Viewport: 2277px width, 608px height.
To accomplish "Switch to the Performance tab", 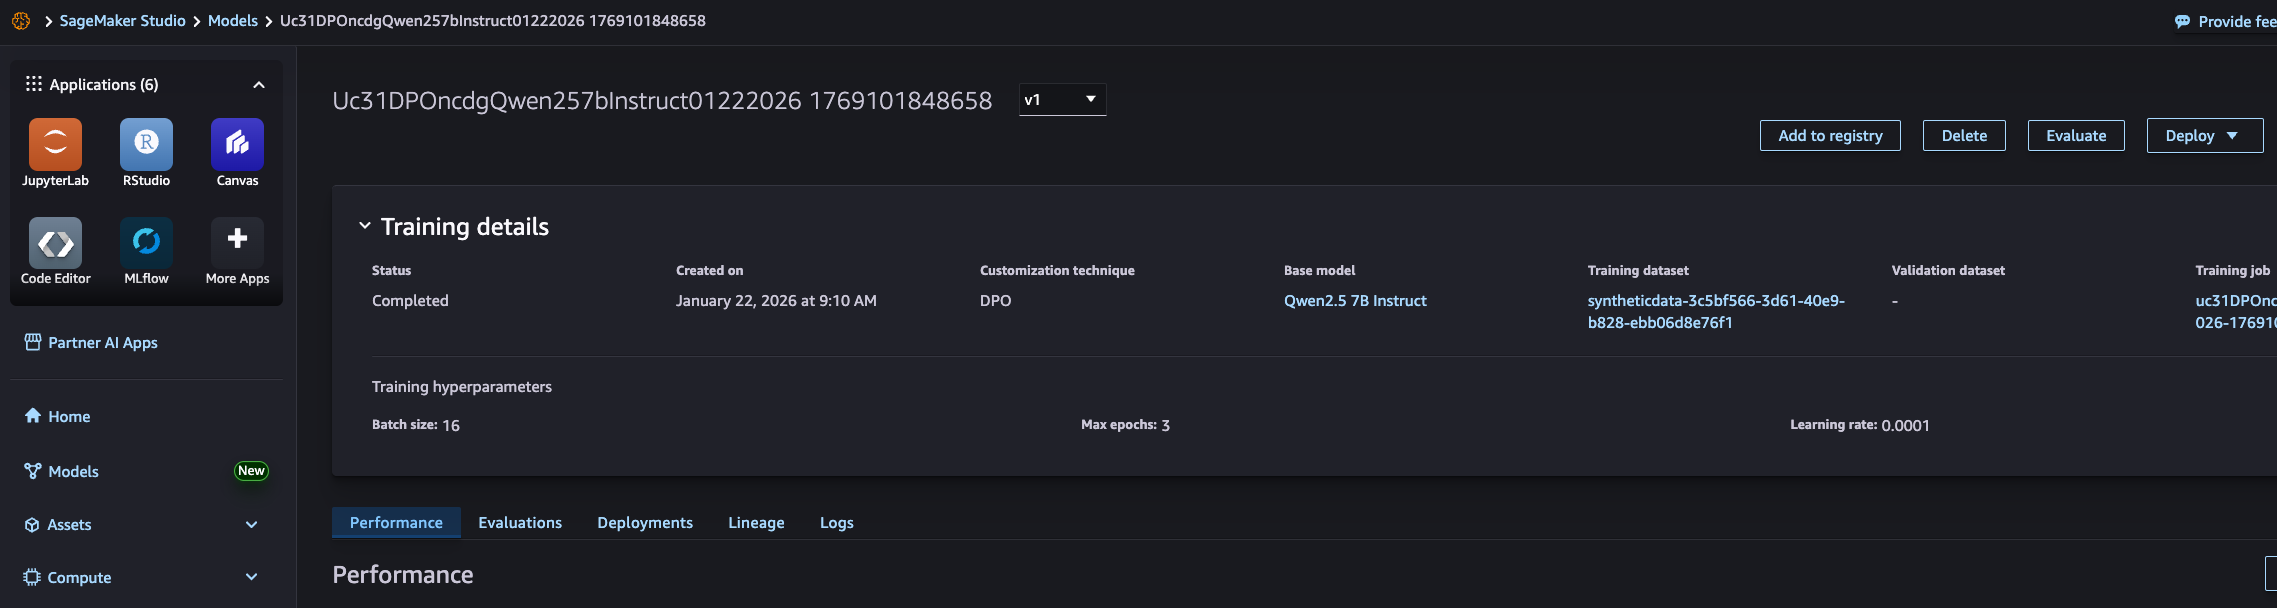I will 396,523.
